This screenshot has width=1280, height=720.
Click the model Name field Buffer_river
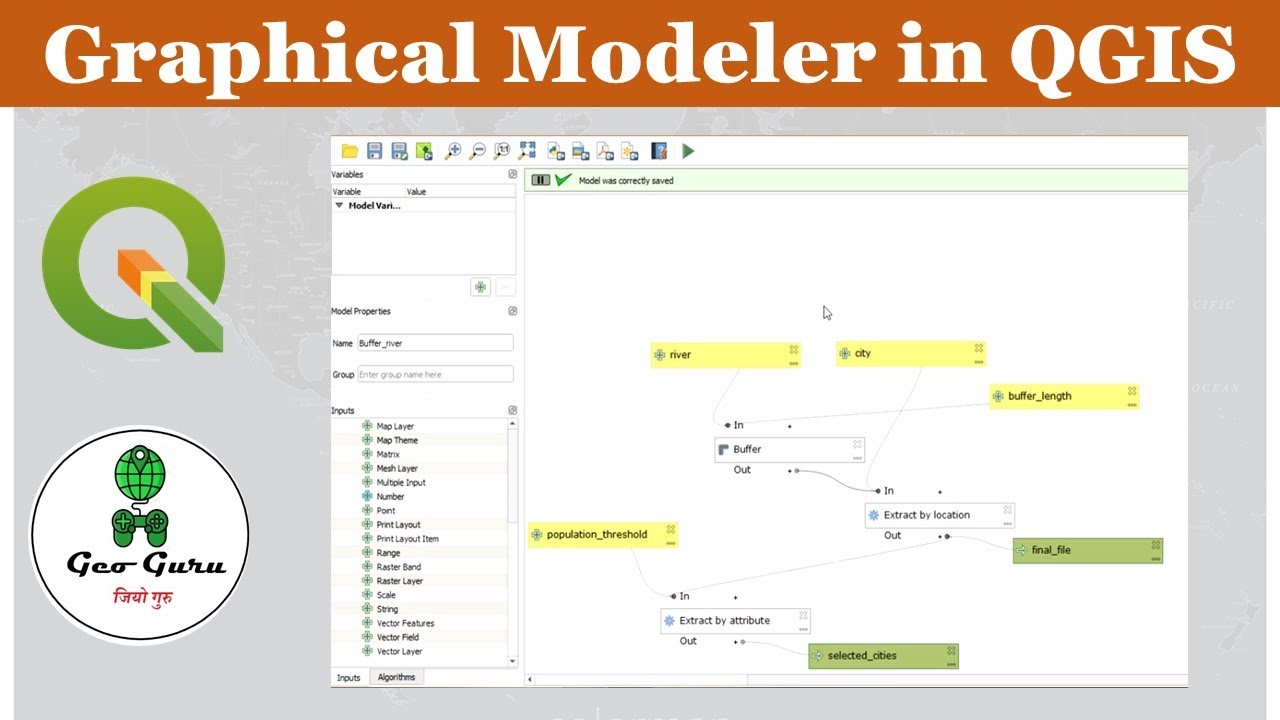(x=435, y=343)
